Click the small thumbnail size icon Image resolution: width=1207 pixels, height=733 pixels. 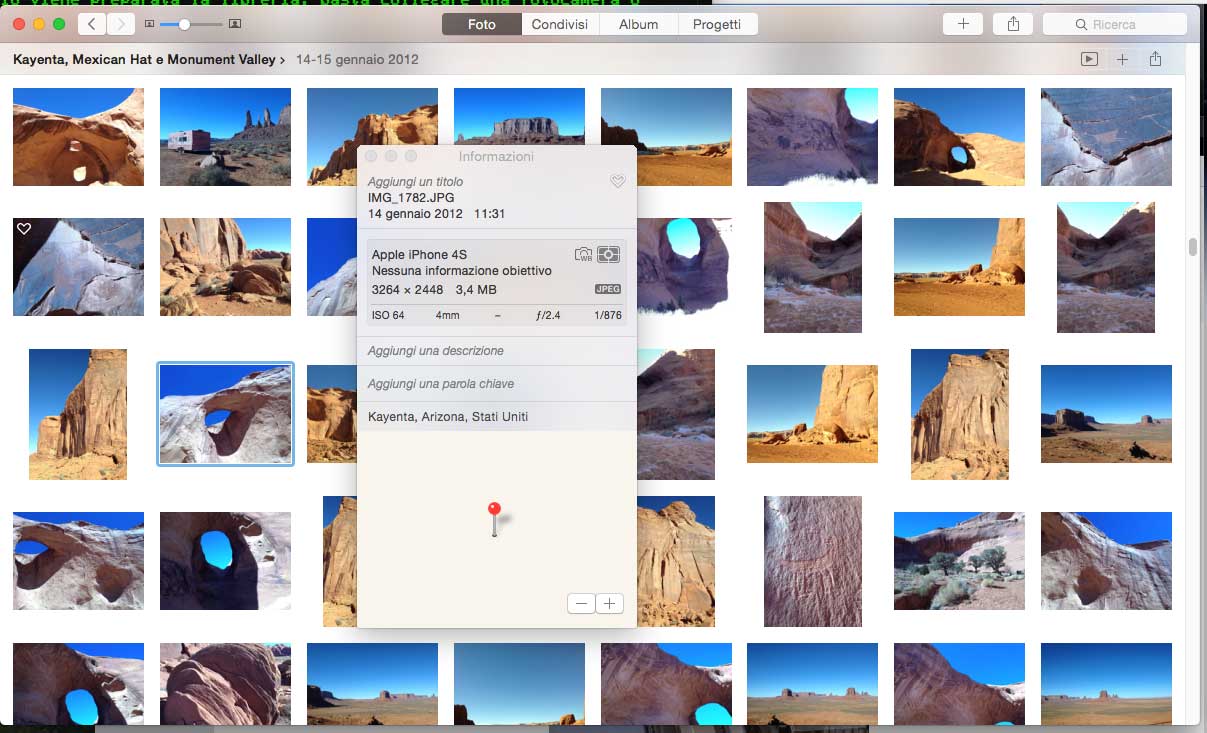150,24
